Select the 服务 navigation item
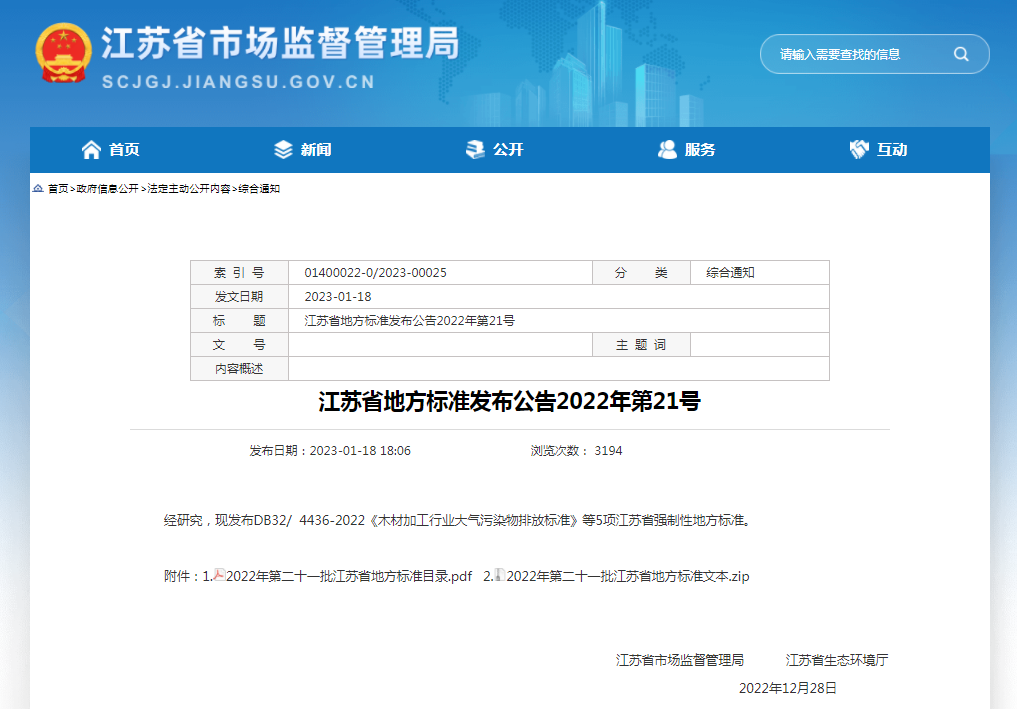 701,149
